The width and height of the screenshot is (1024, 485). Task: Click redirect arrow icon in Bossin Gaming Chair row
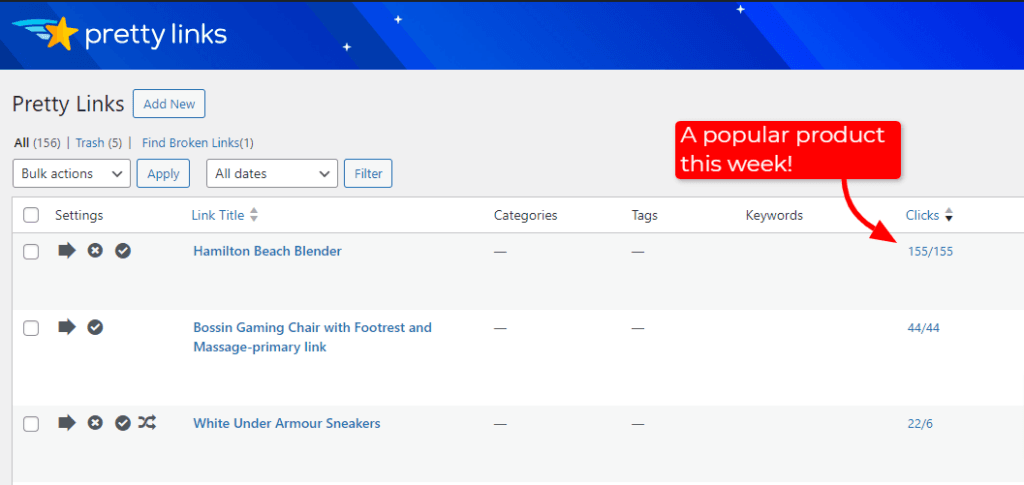[x=67, y=327]
